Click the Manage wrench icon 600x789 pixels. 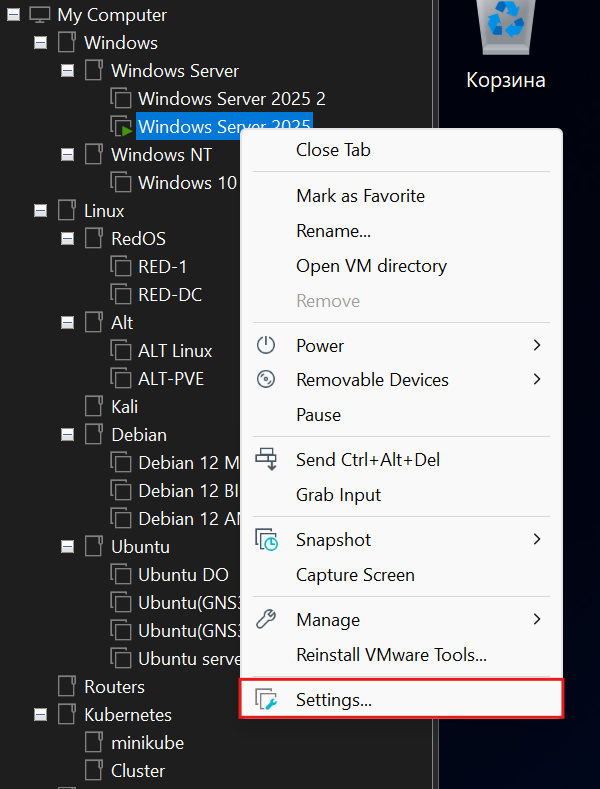pos(266,620)
